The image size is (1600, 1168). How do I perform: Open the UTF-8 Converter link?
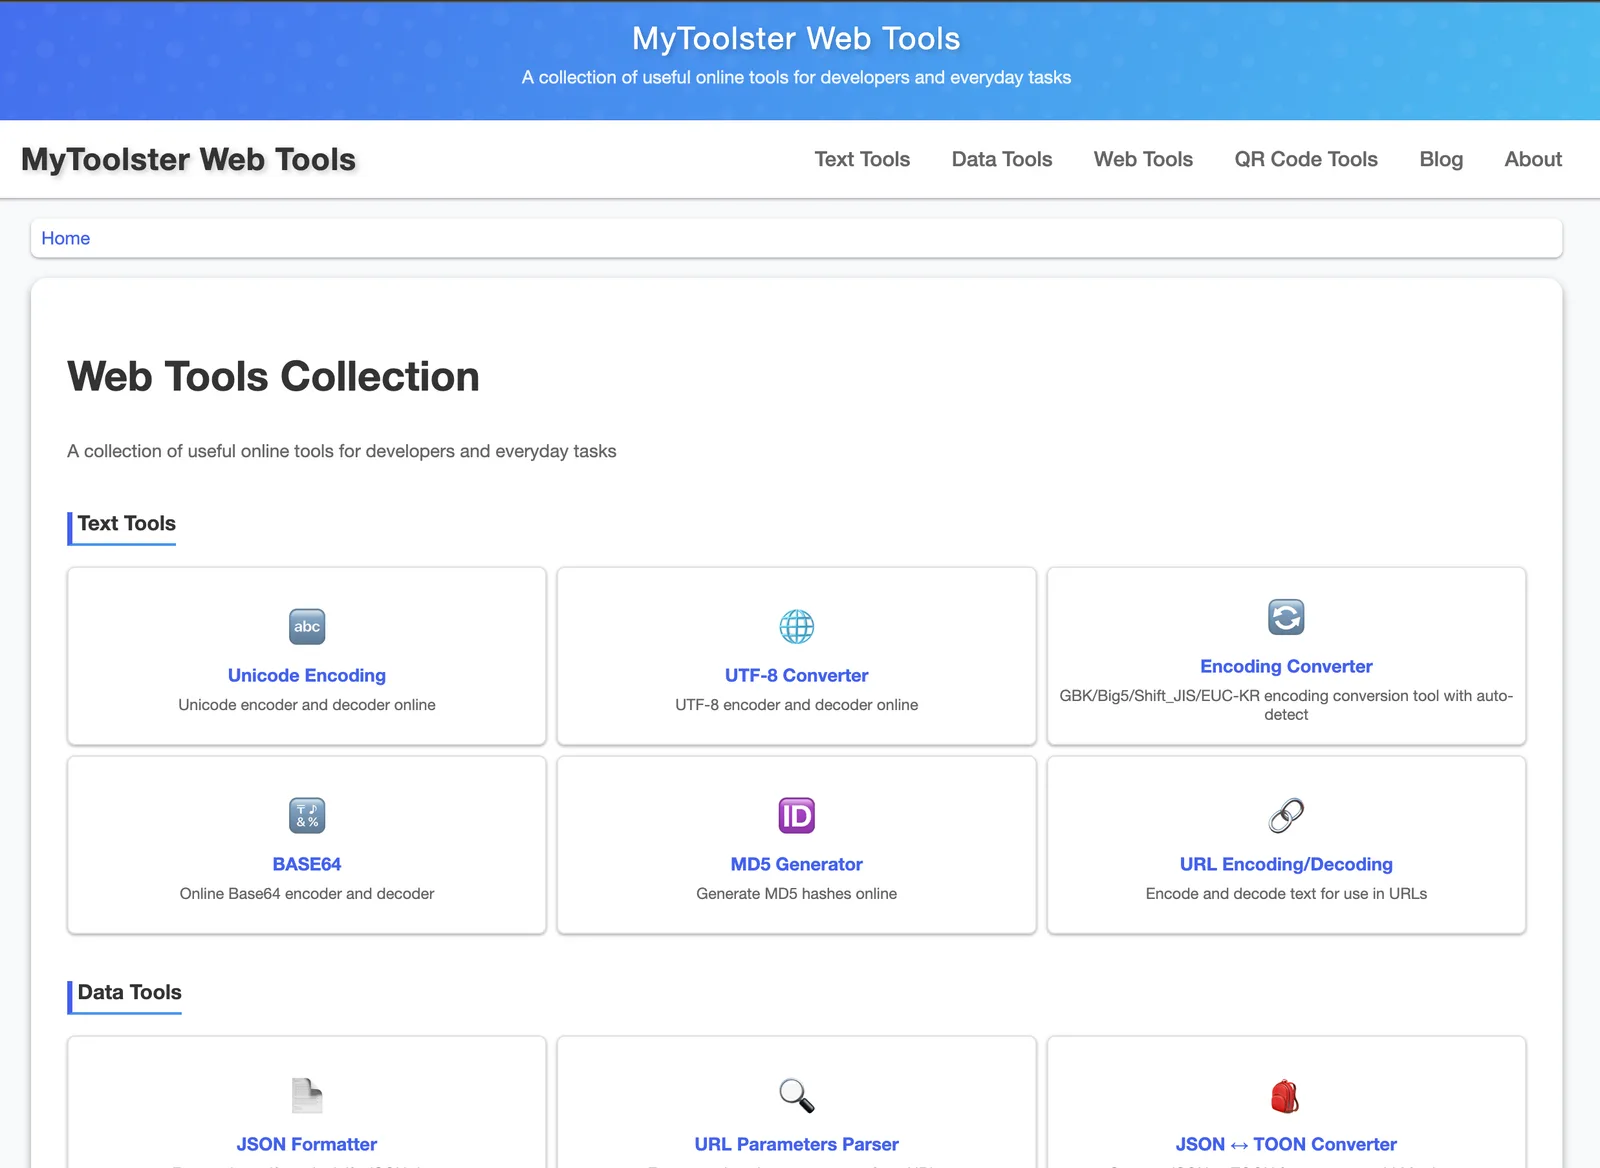tap(797, 675)
